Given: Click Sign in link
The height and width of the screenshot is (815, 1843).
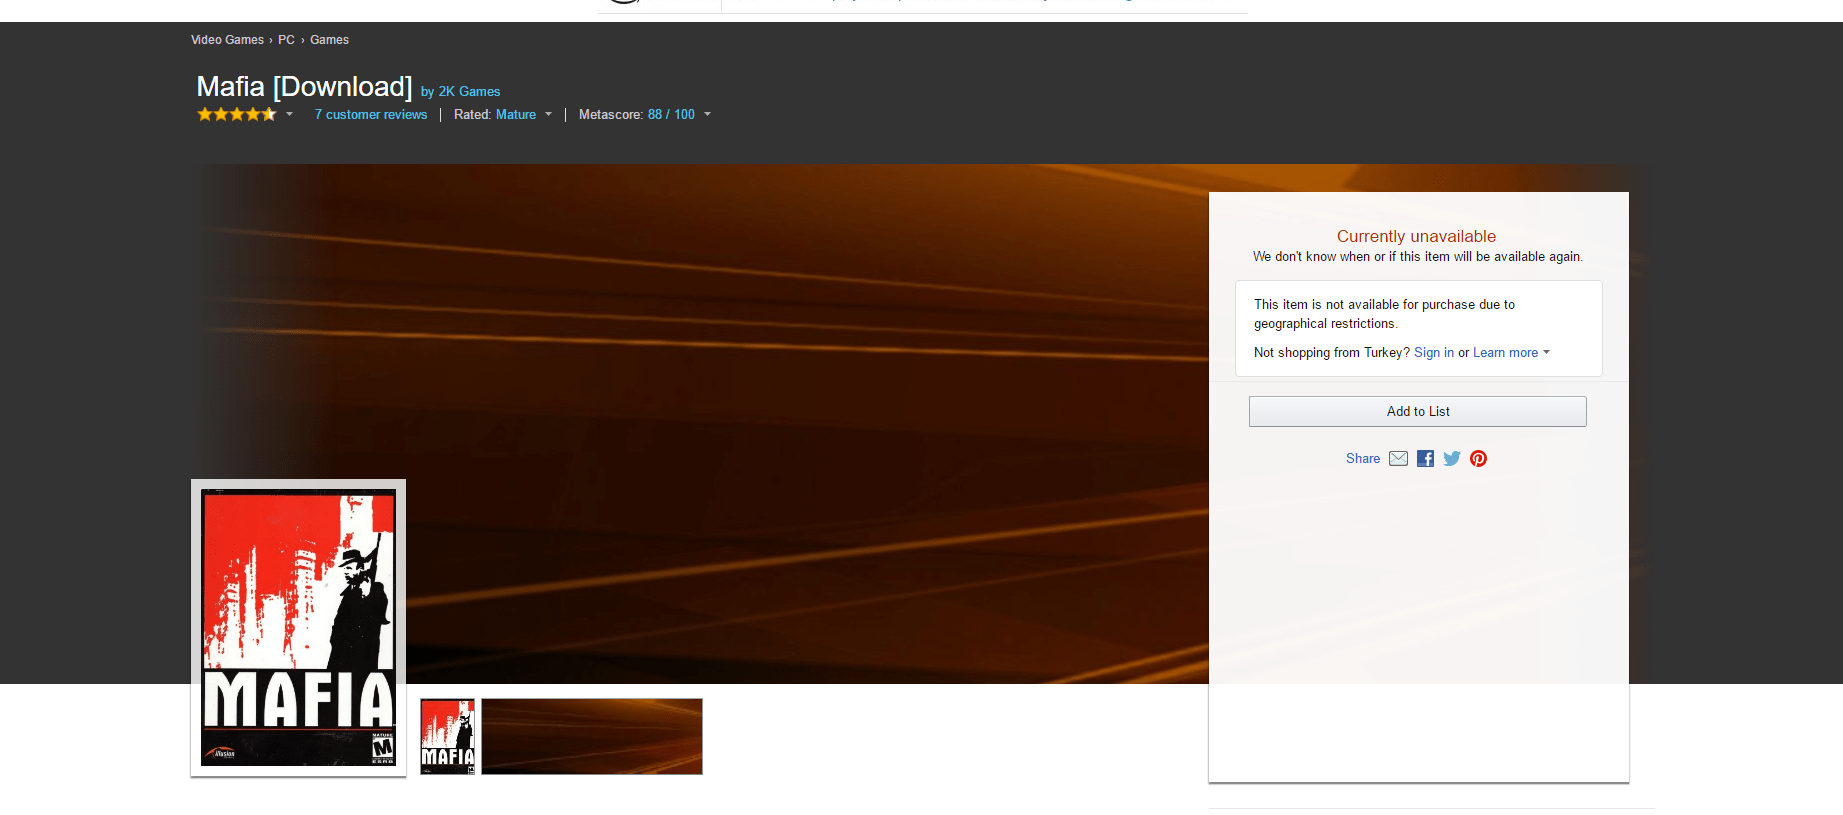Looking at the screenshot, I should (1434, 352).
